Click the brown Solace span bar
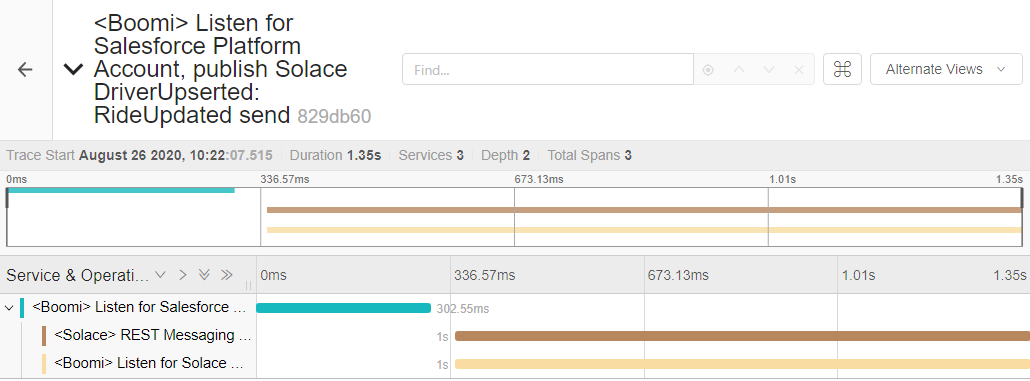 pos(742,336)
